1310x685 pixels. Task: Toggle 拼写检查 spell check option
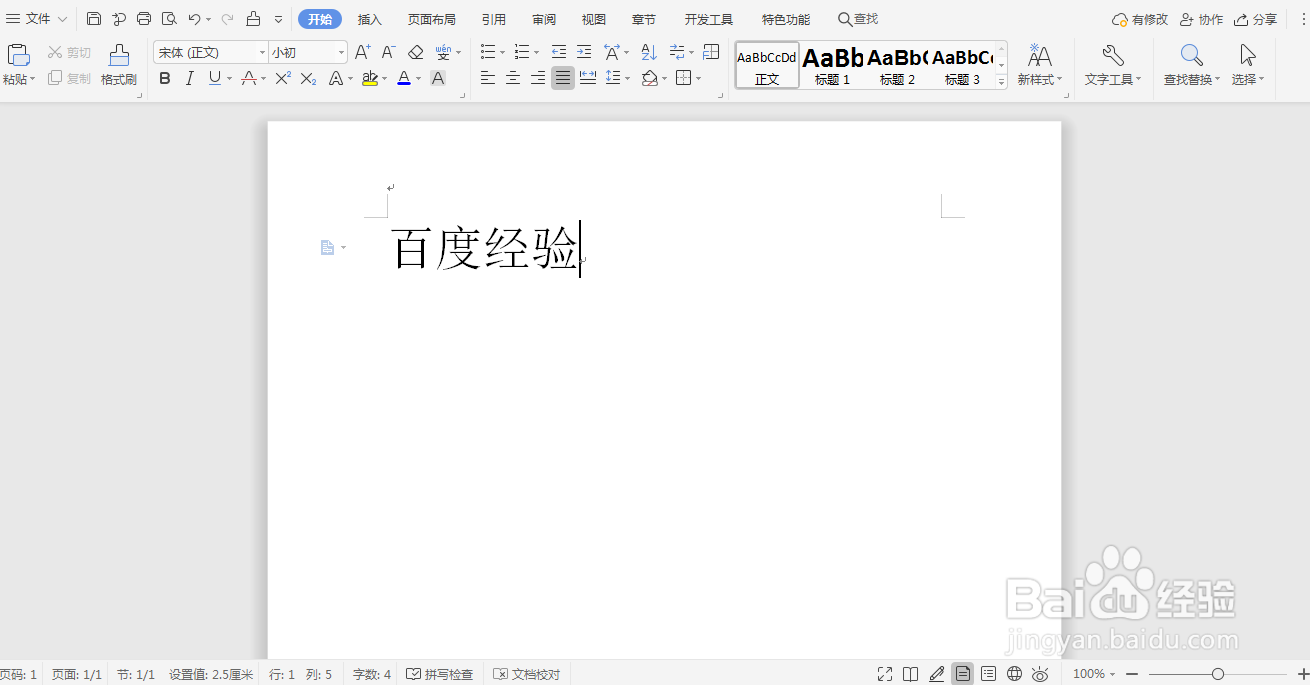coord(440,673)
